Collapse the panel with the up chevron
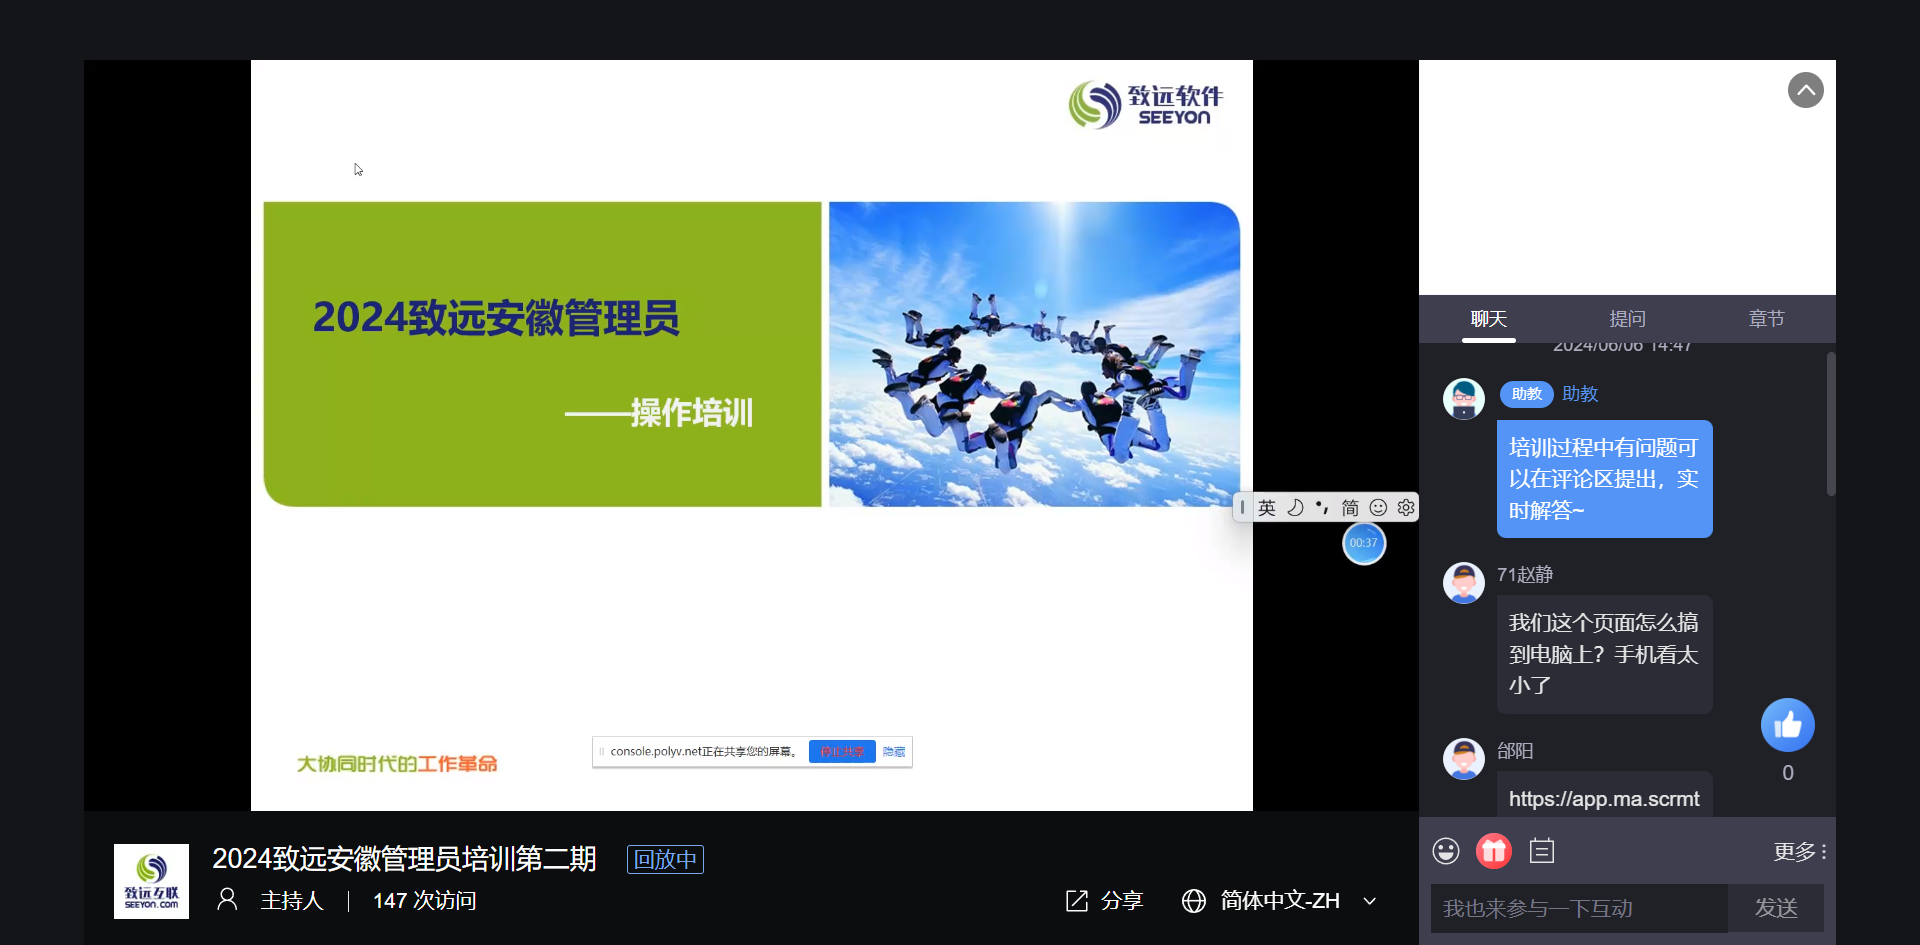 (1805, 91)
